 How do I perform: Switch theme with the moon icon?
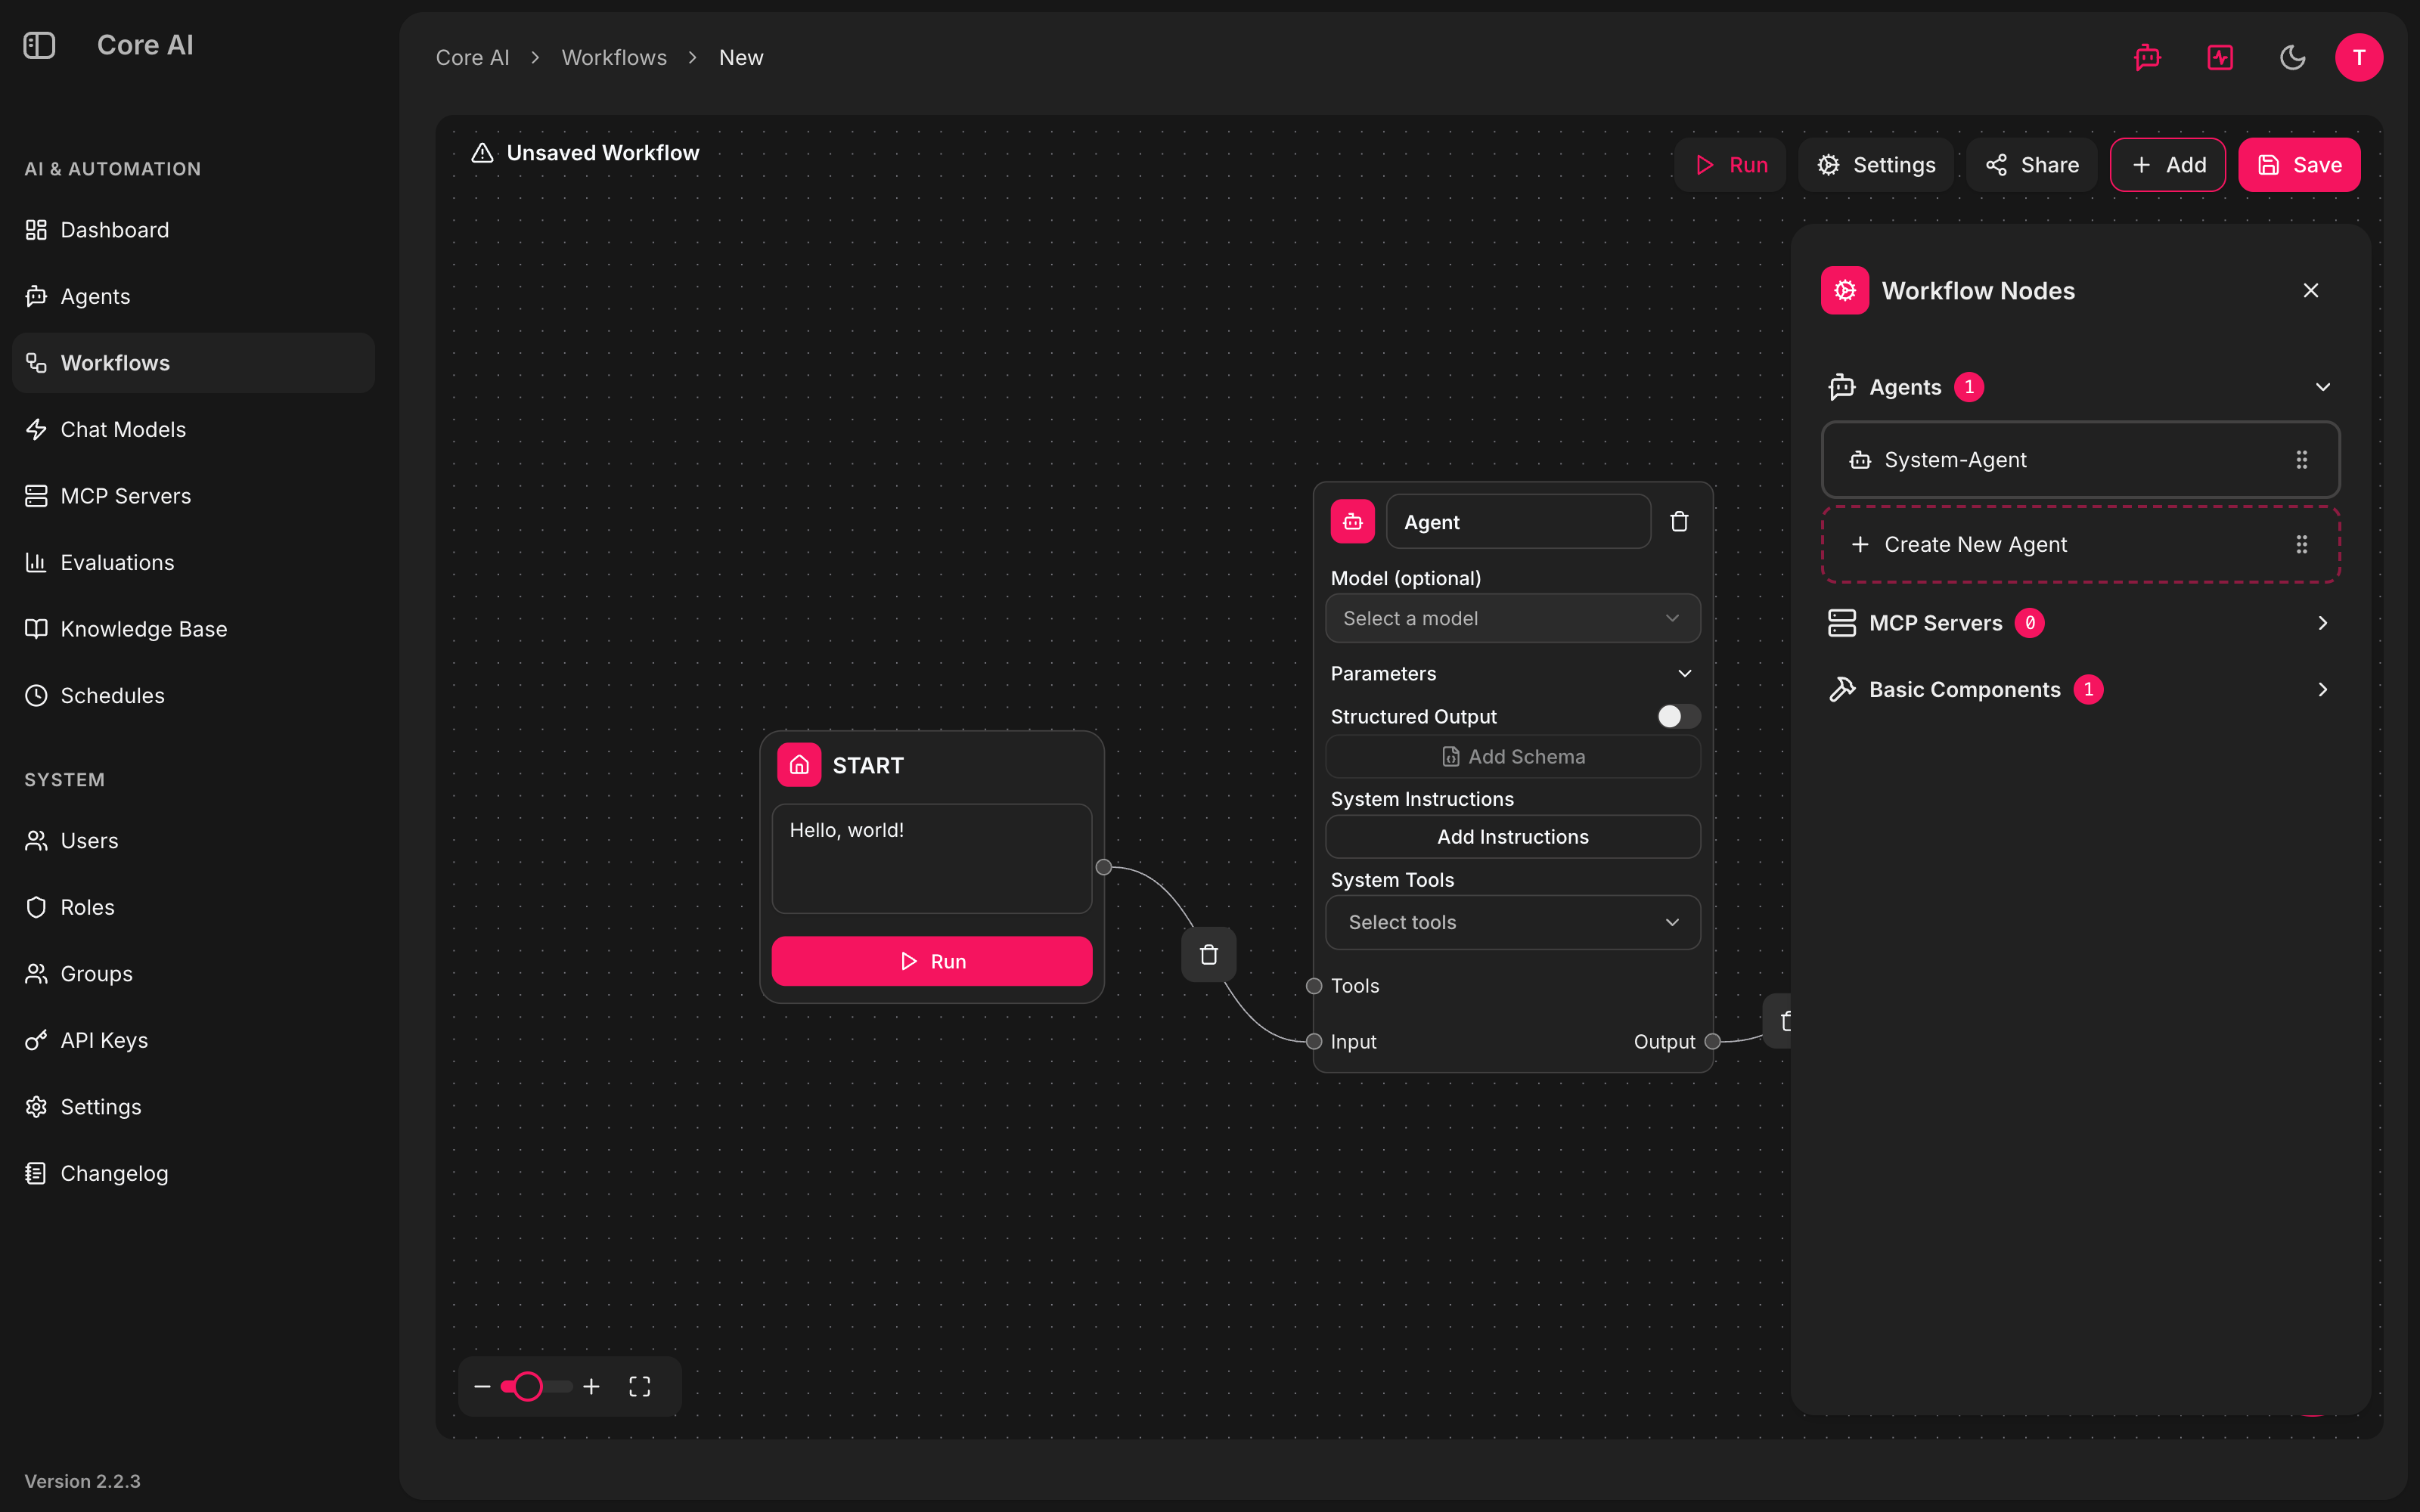click(2292, 57)
